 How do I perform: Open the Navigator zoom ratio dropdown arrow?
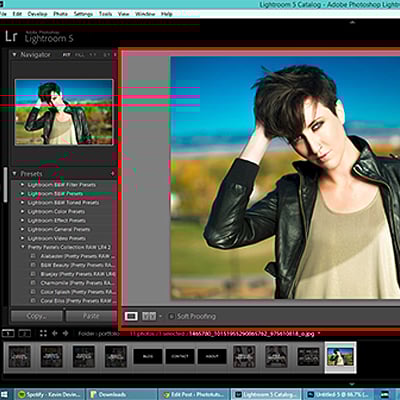115,55
